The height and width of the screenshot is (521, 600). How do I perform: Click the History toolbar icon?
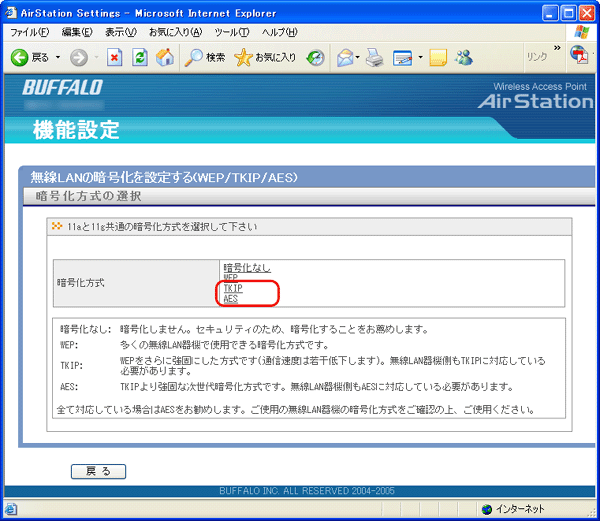coord(316,57)
